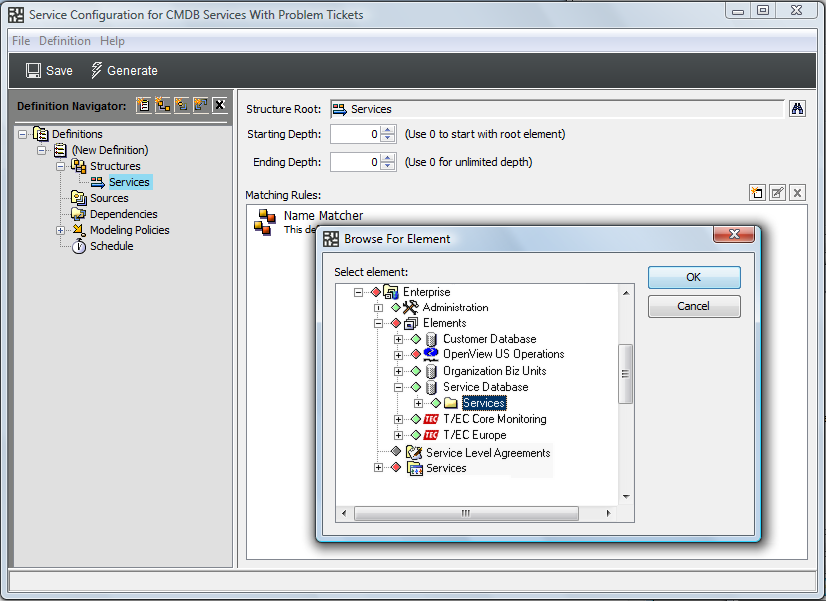Collapse the Service Database node

[398, 387]
